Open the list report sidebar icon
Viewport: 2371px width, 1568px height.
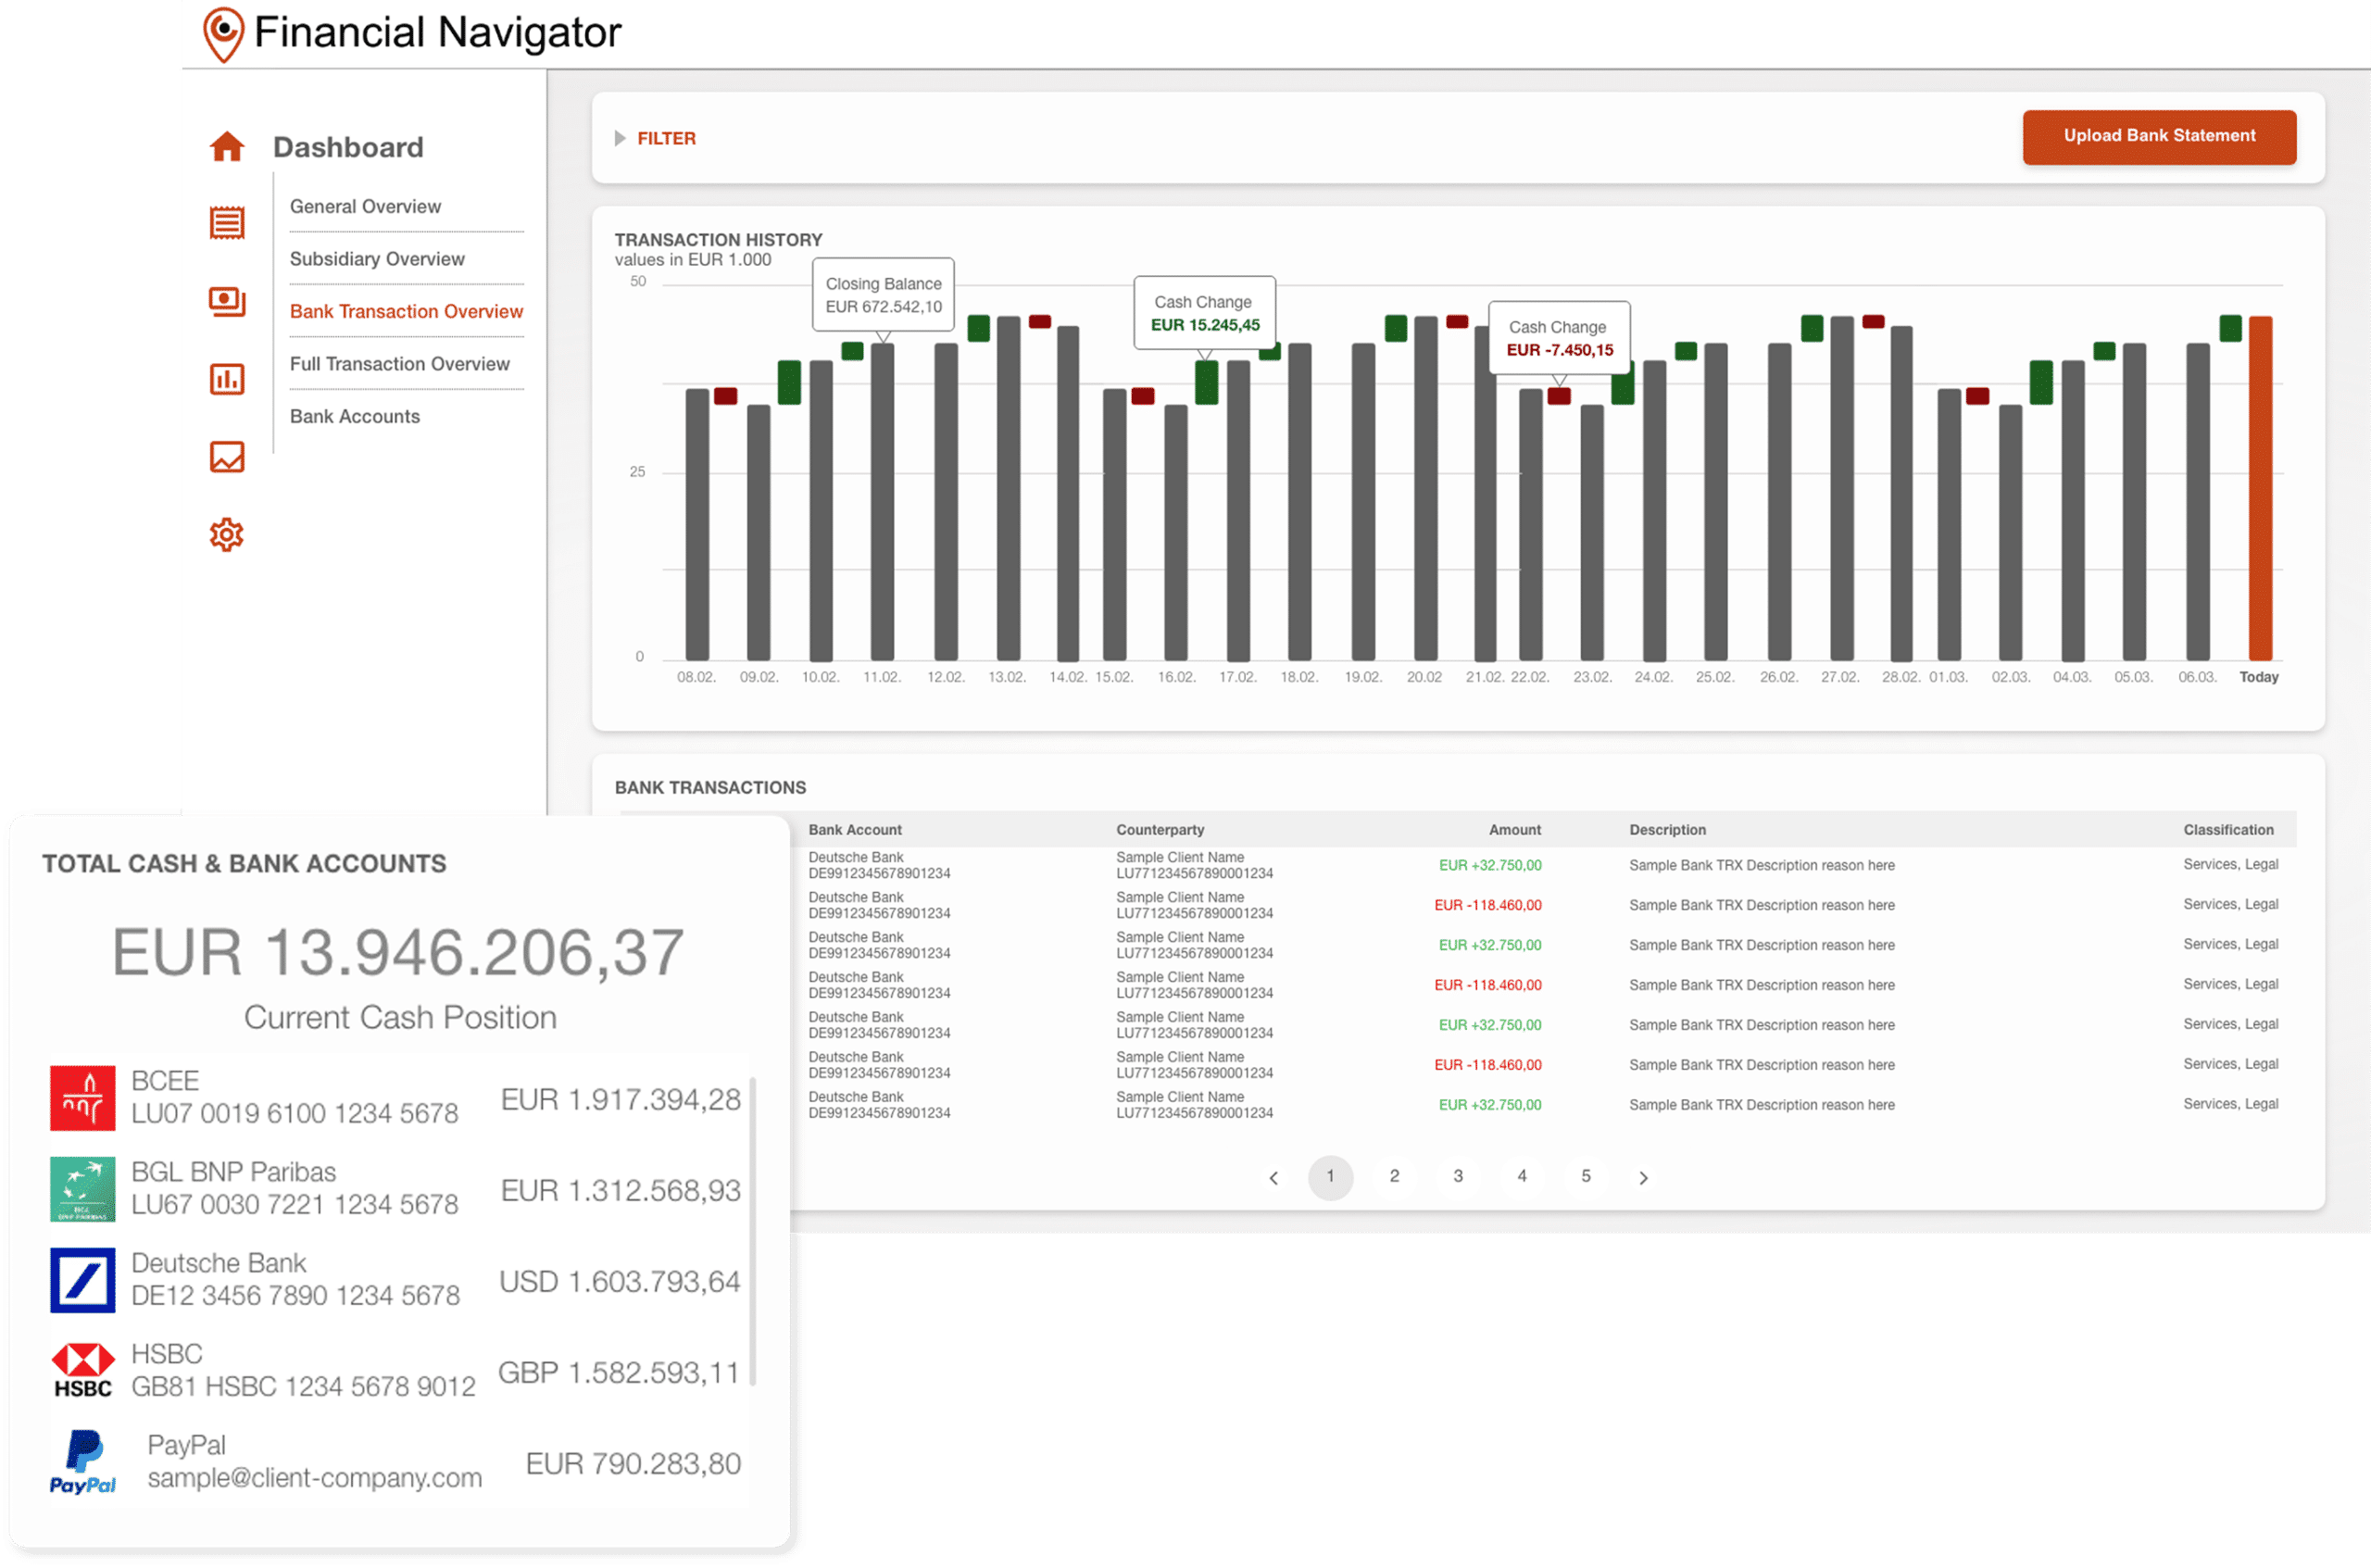click(x=227, y=222)
